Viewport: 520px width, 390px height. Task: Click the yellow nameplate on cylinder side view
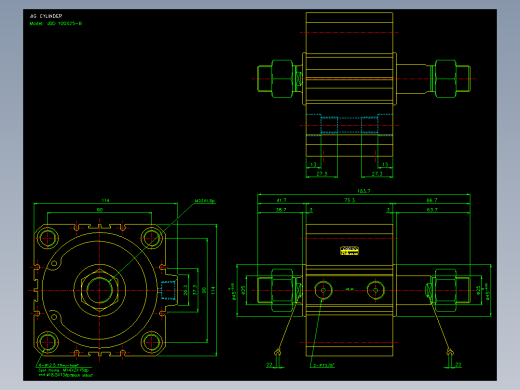349,251
